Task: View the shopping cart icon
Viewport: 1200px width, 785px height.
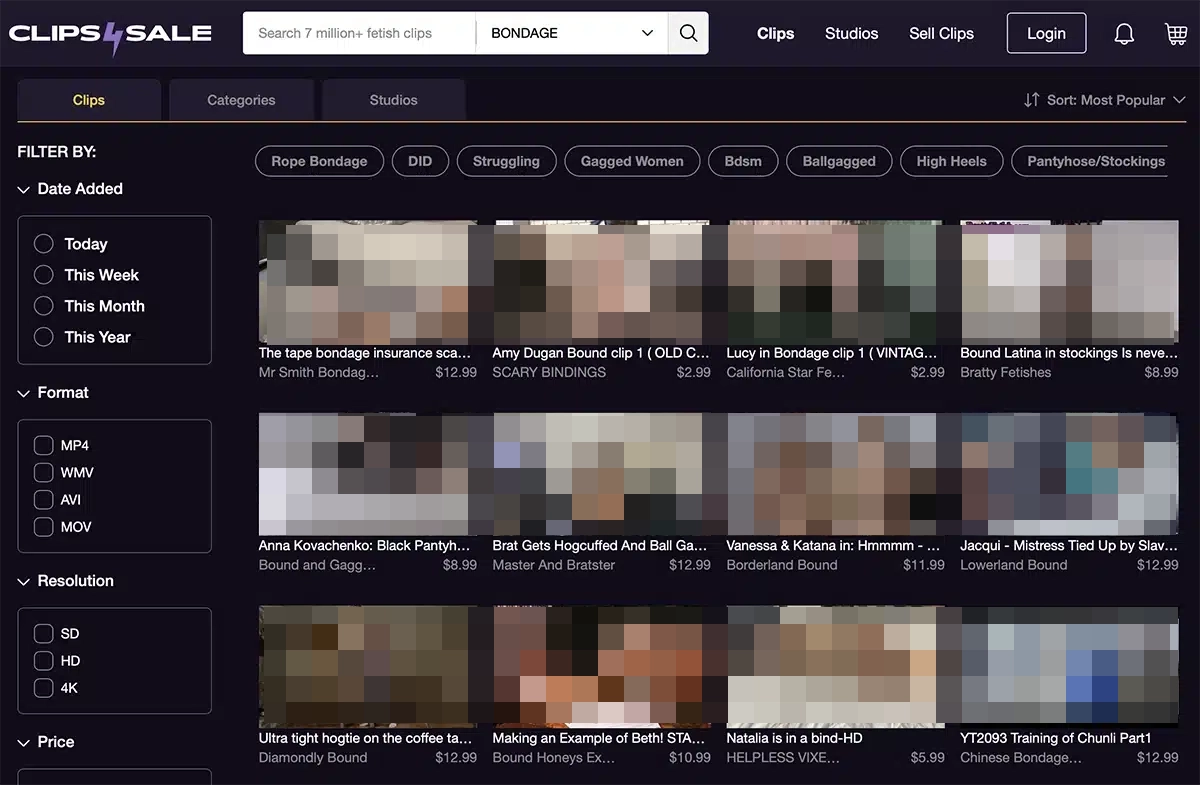Action: point(1176,33)
